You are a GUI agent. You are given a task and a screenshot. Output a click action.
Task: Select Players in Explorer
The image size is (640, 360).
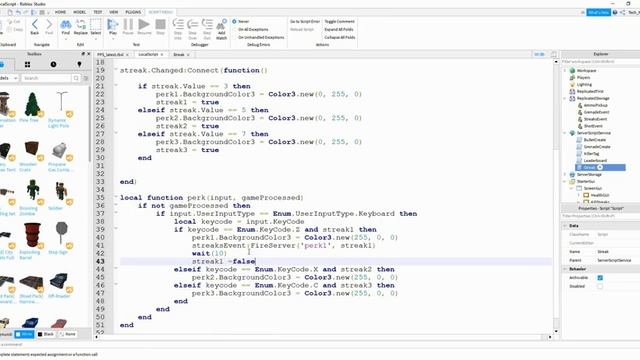(583, 78)
